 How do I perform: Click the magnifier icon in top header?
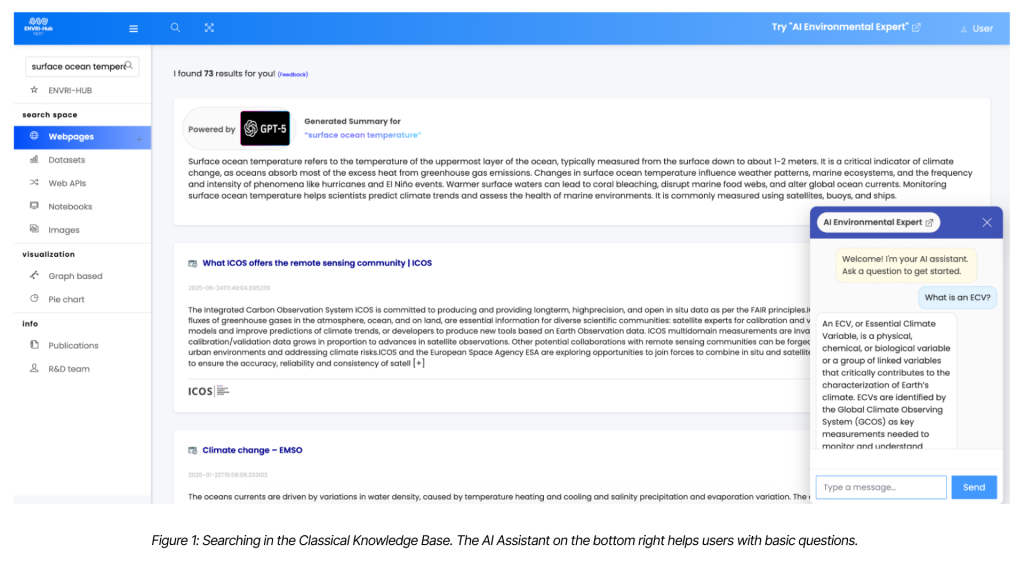[175, 28]
